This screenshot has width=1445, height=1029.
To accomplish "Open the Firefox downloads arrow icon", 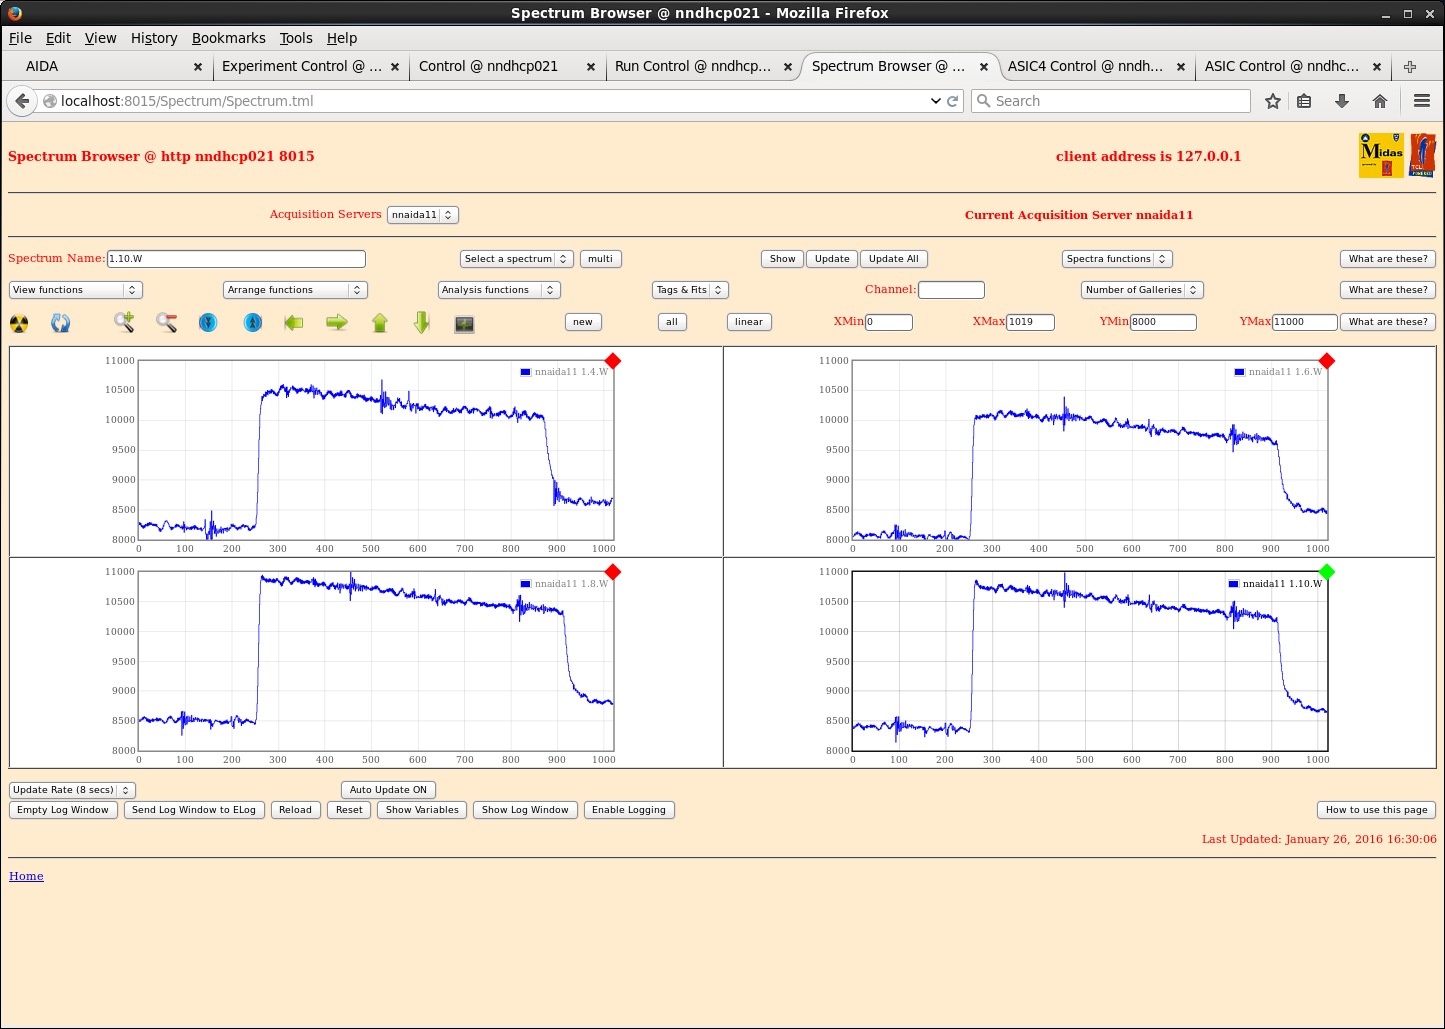I will 1342,101.
